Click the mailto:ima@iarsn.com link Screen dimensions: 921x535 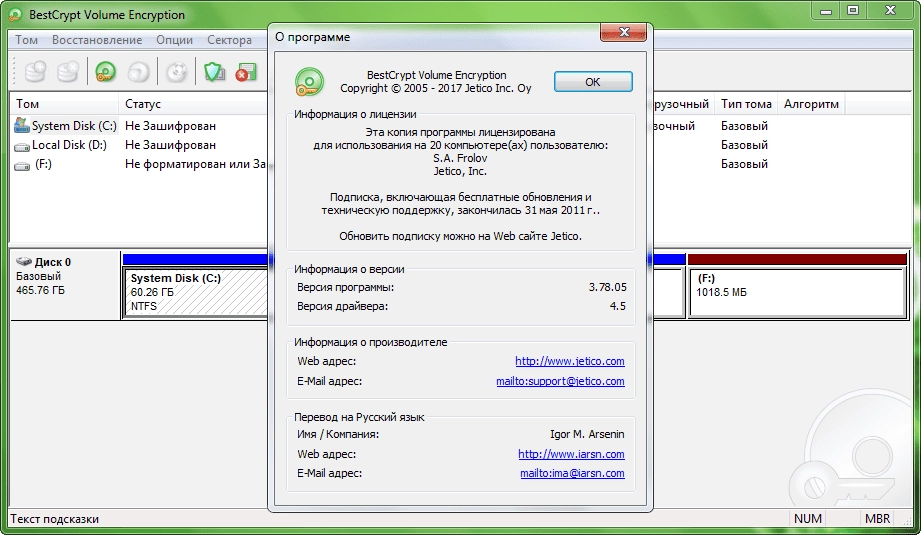click(572, 473)
